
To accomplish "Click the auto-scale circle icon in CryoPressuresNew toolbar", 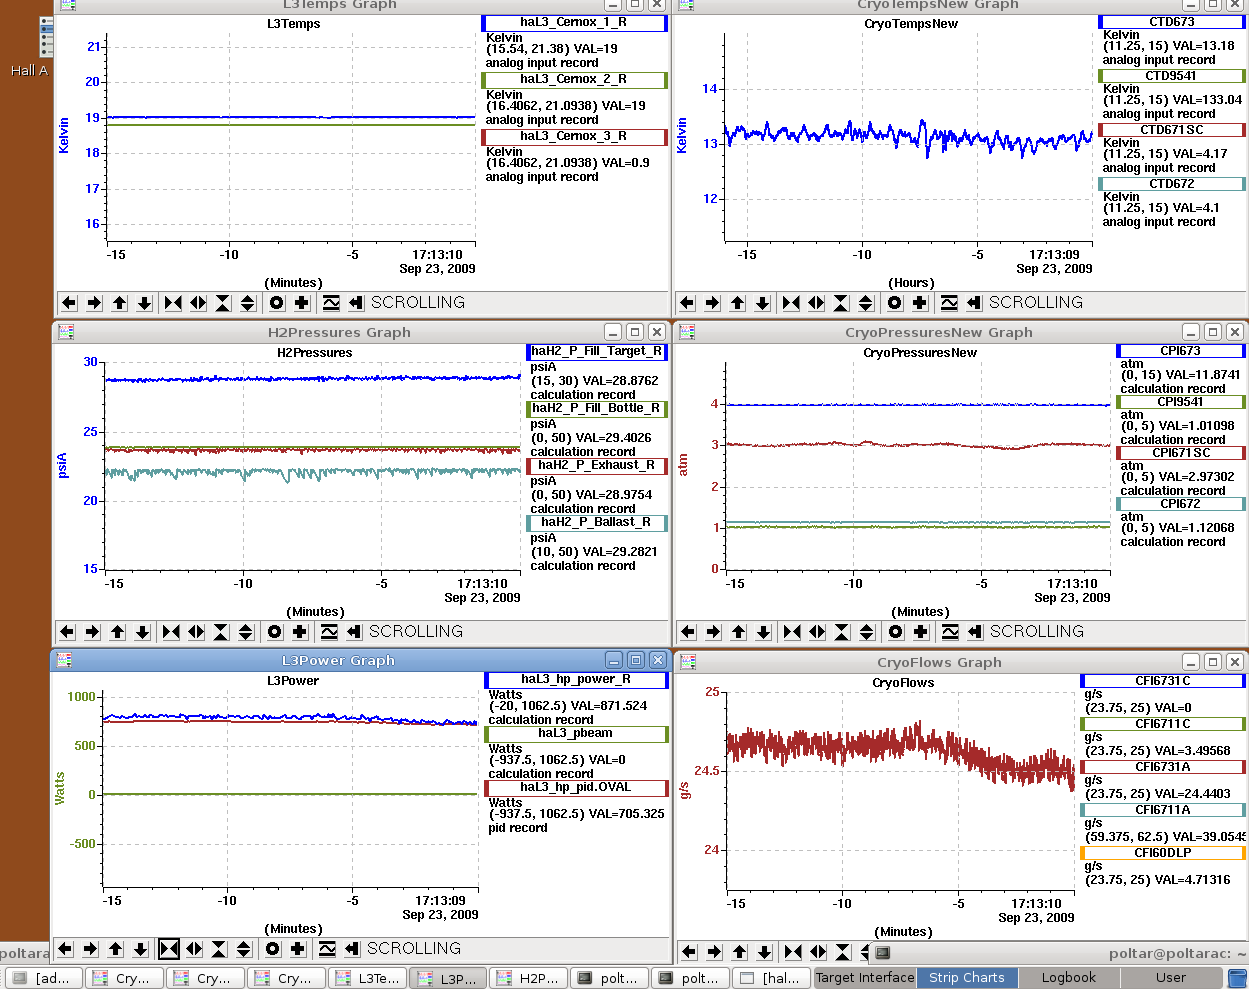I will tap(896, 632).
